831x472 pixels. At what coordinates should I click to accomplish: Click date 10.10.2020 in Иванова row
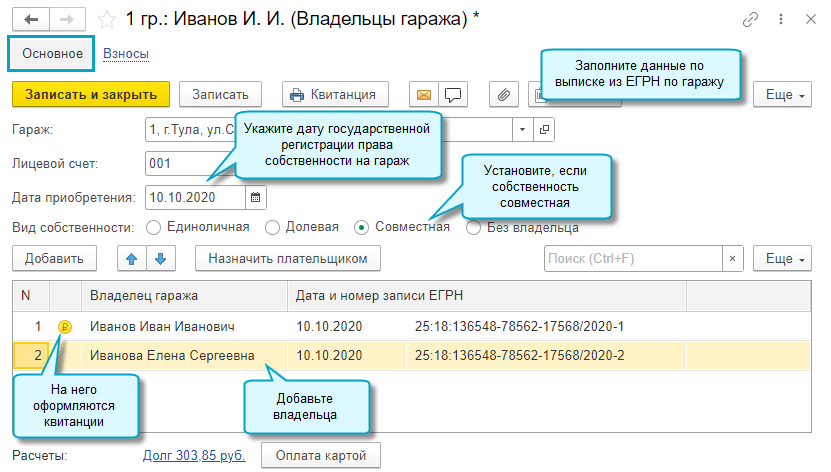tap(329, 355)
